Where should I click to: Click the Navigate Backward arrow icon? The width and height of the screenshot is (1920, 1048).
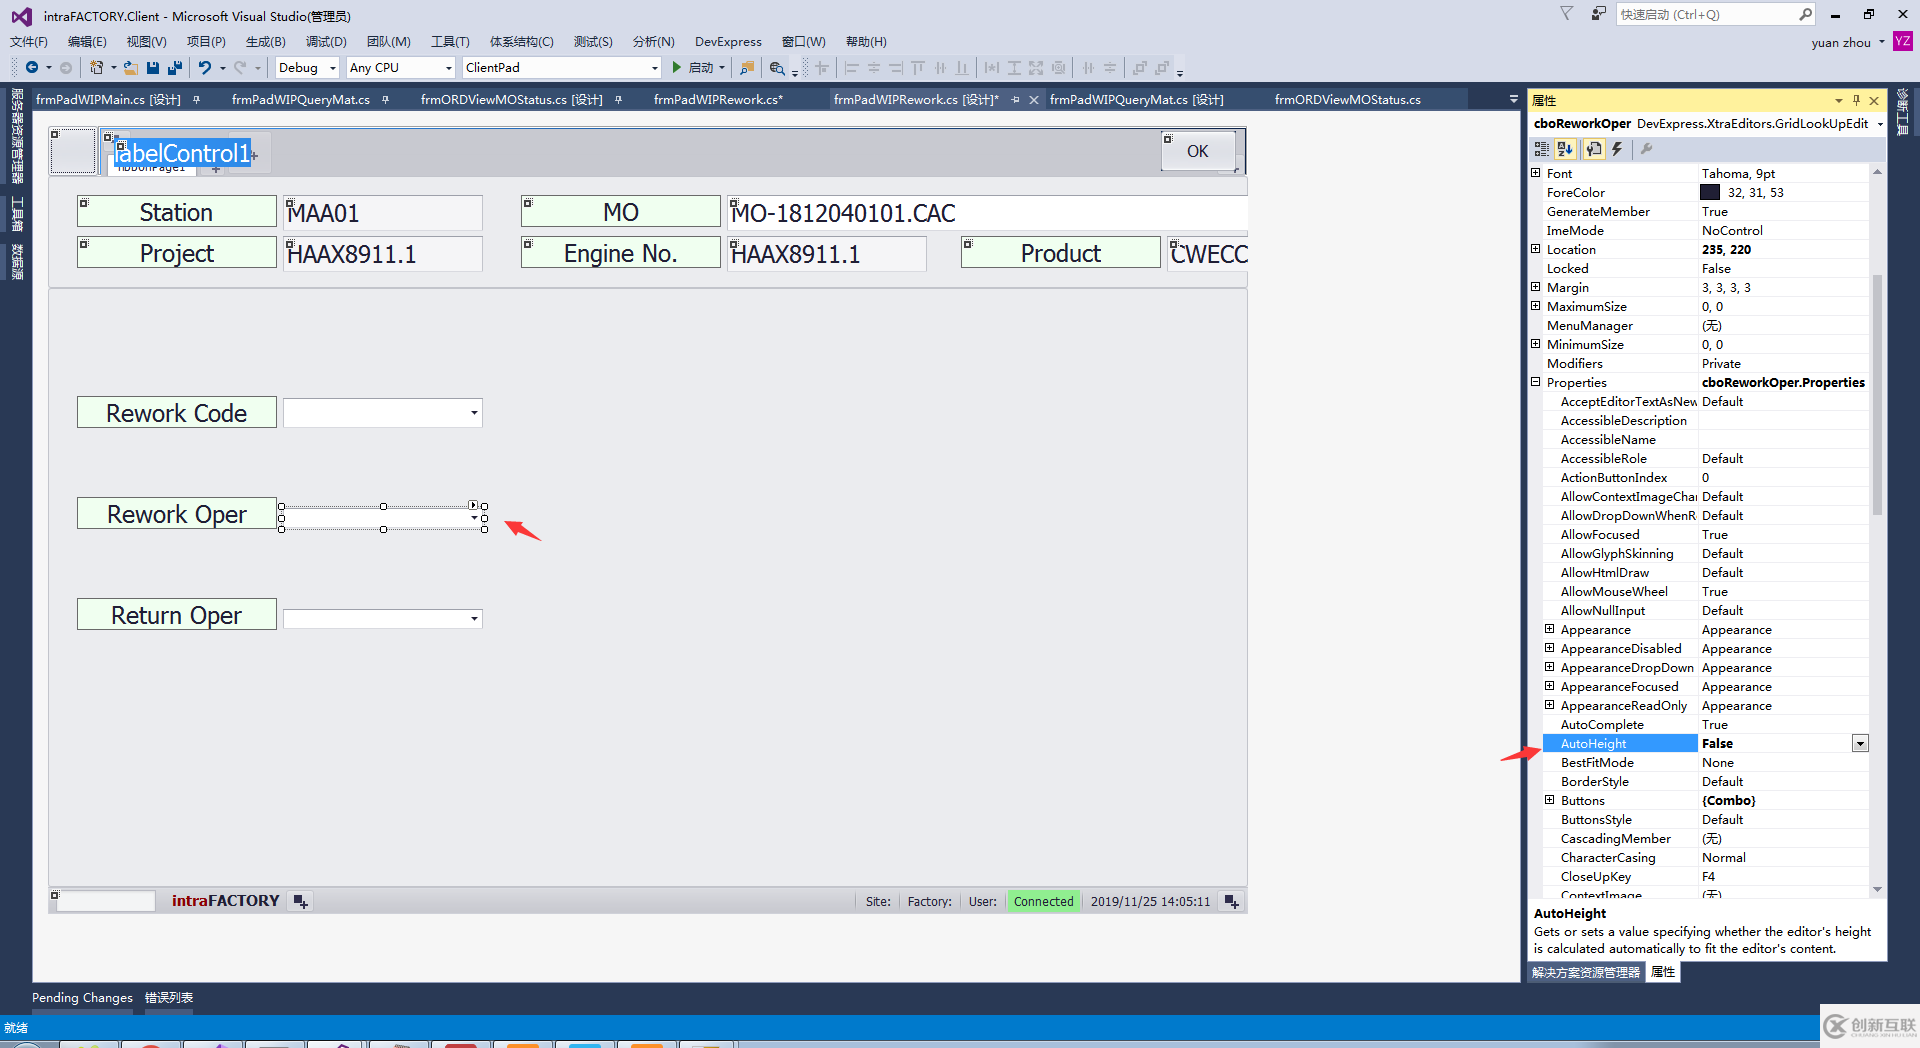pos(32,68)
